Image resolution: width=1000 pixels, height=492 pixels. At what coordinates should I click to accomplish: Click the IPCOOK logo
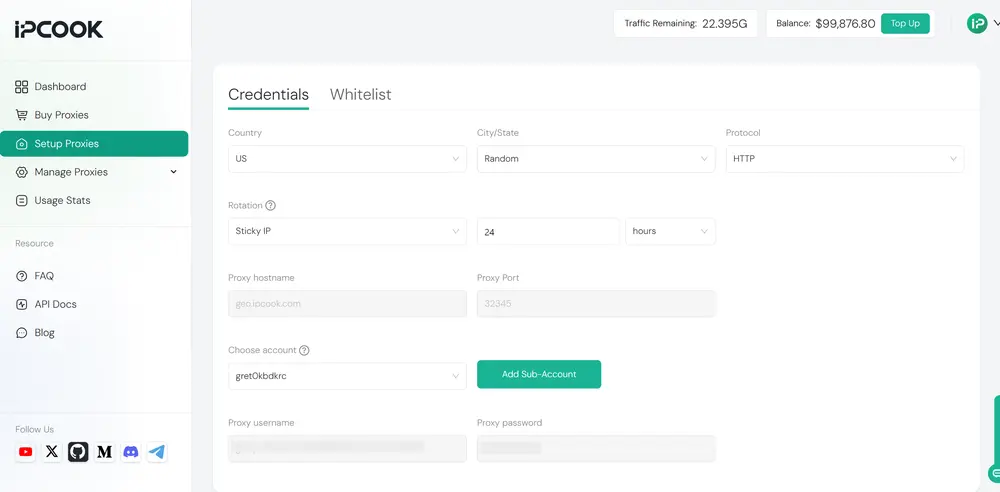coord(59,29)
